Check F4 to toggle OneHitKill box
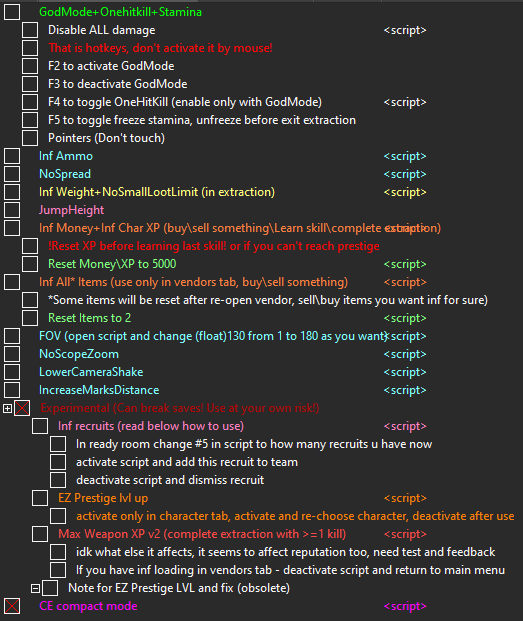 [x=30, y=102]
